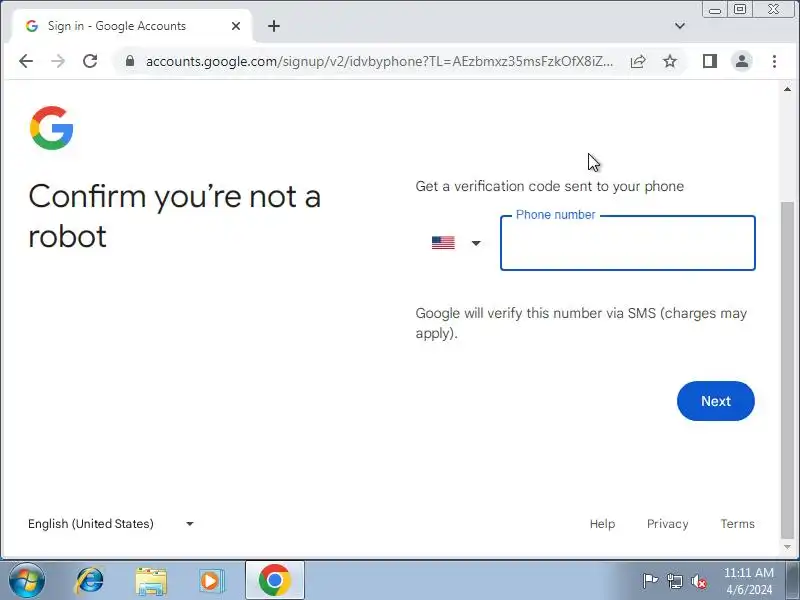Click the Chrome taskbar icon
Image resolution: width=800 pixels, height=600 pixels.
click(x=274, y=581)
